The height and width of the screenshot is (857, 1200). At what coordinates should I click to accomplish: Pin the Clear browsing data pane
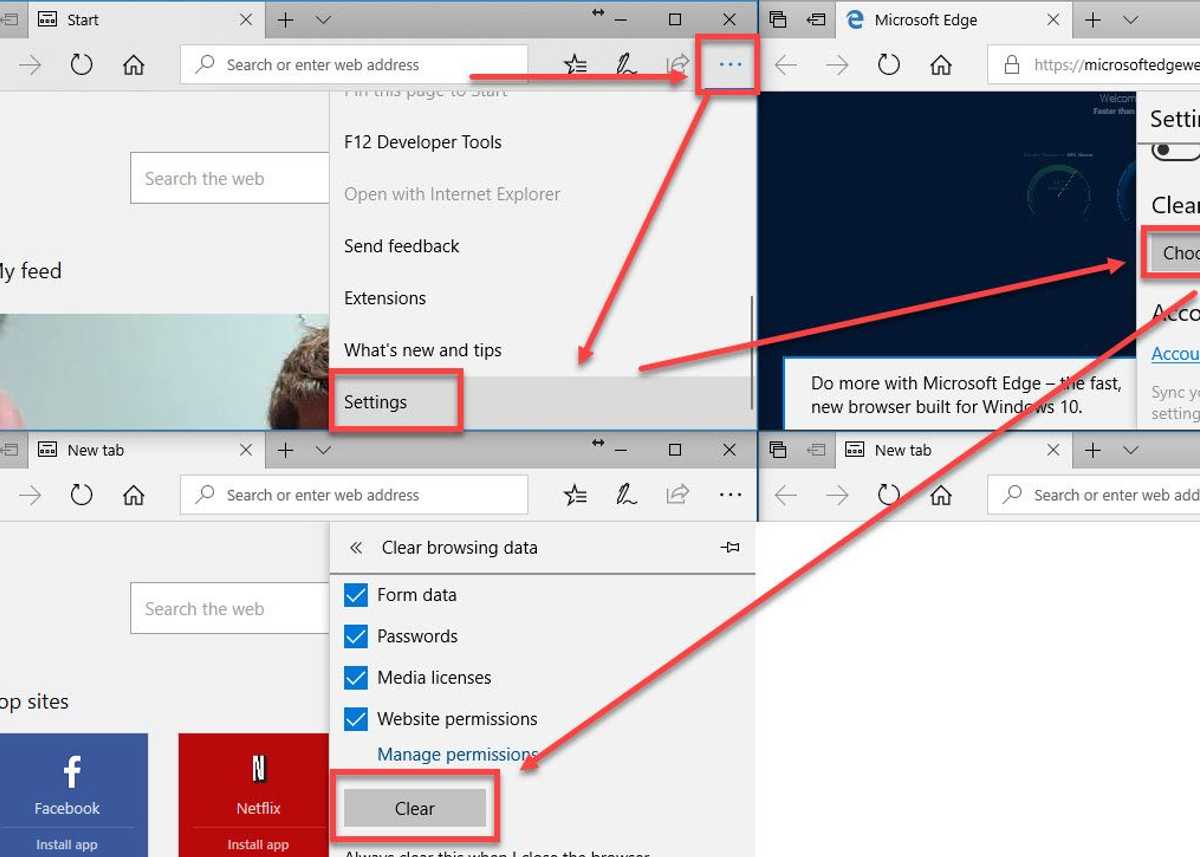(730, 548)
